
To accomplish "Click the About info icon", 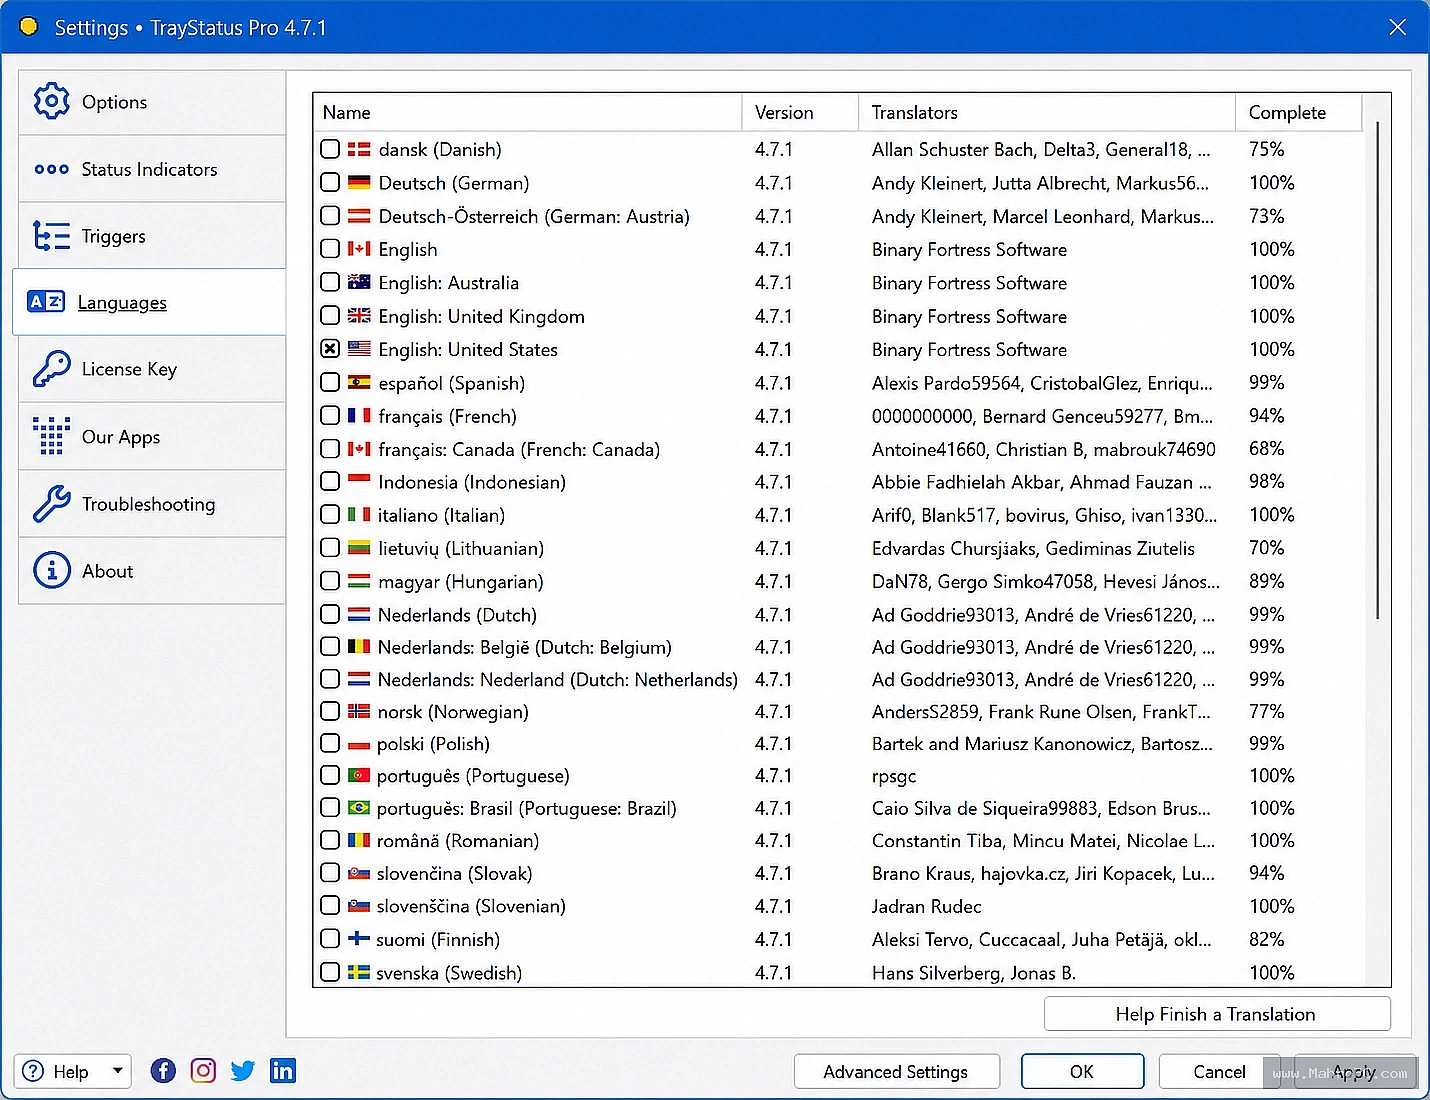I will (x=52, y=570).
